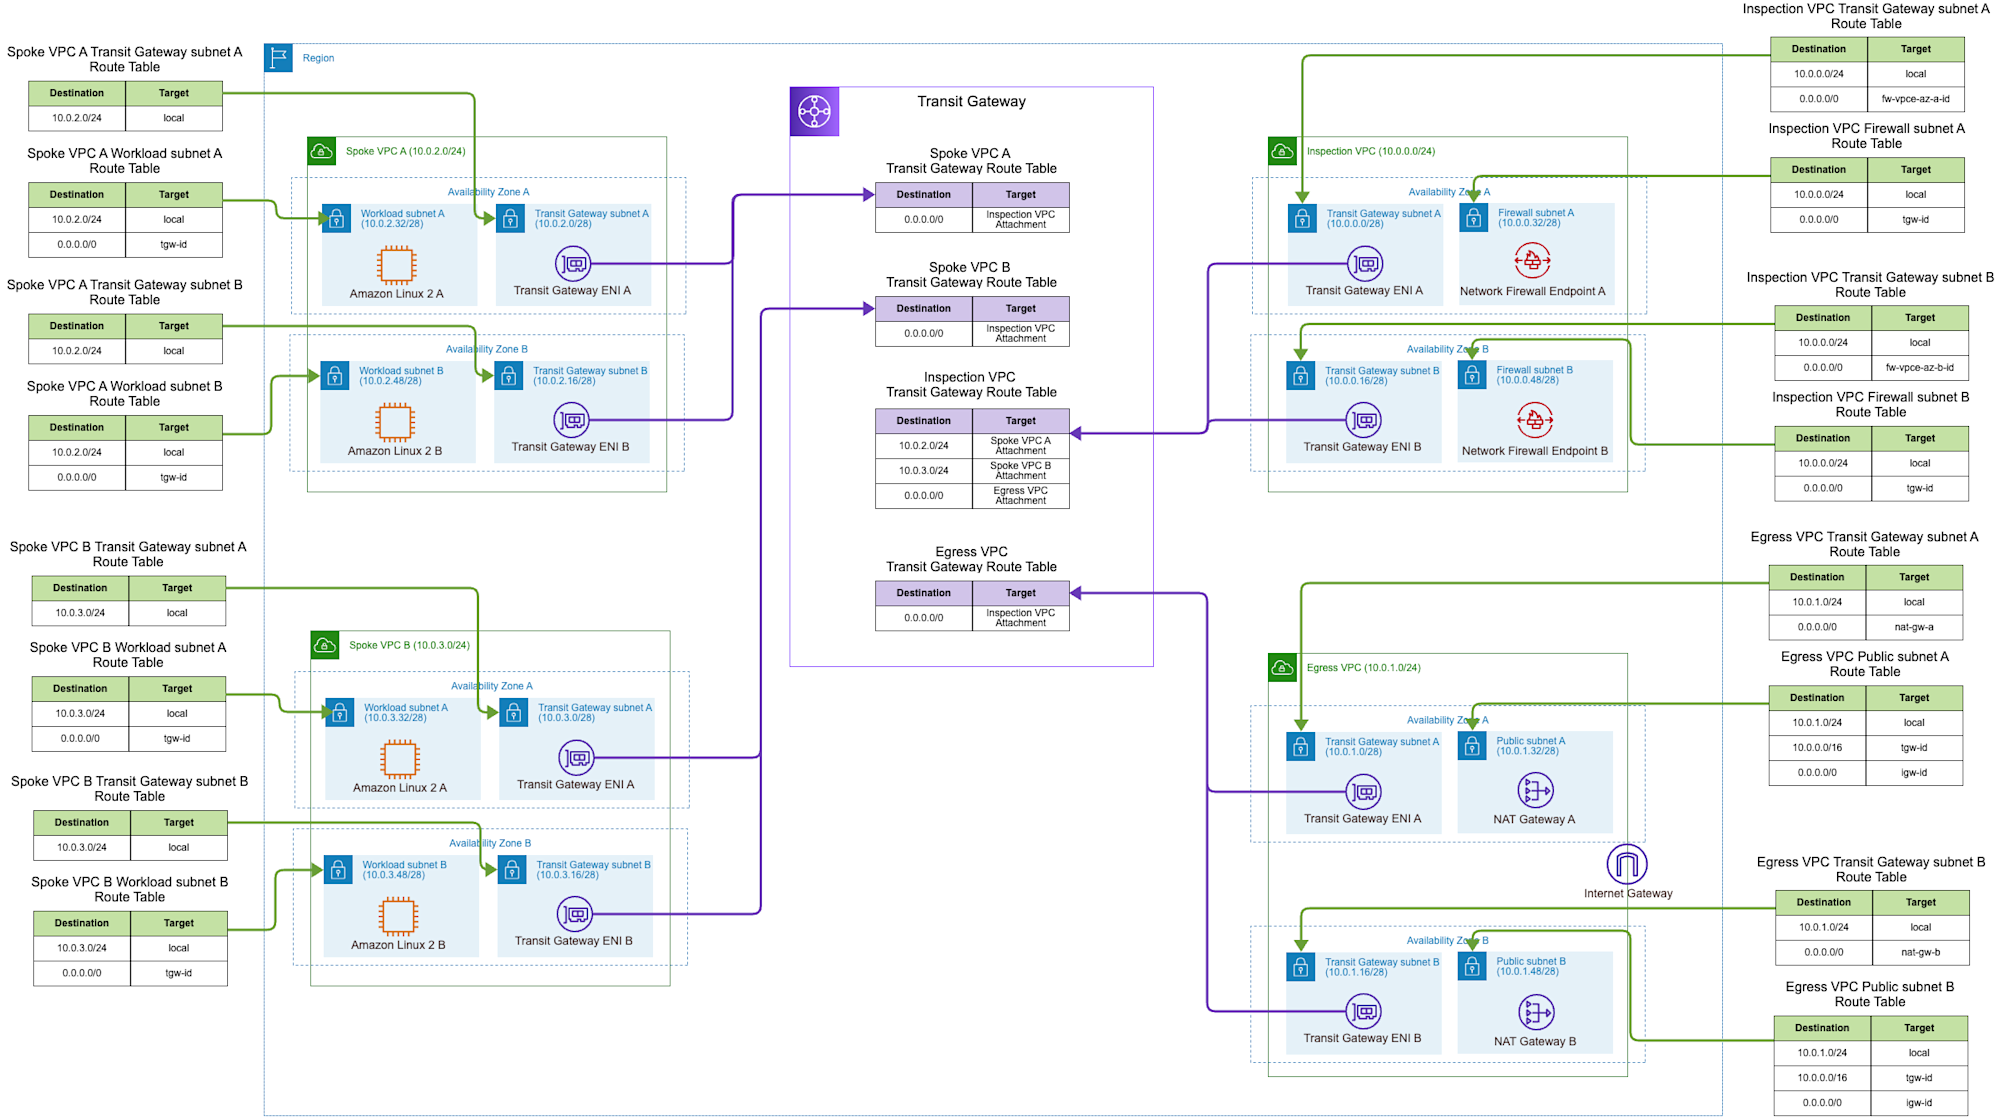Click the Destination header of Egress VPC Transit Gateway Route Table
Viewport: 2000px width, 1117px height.
pyautogui.click(x=923, y=592)
